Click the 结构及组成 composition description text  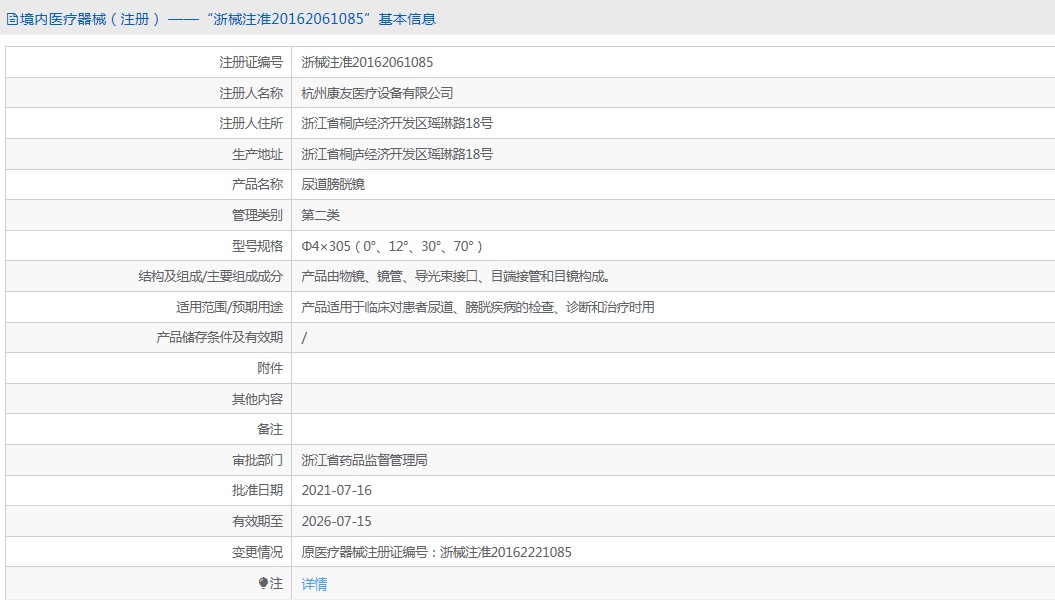456,277
